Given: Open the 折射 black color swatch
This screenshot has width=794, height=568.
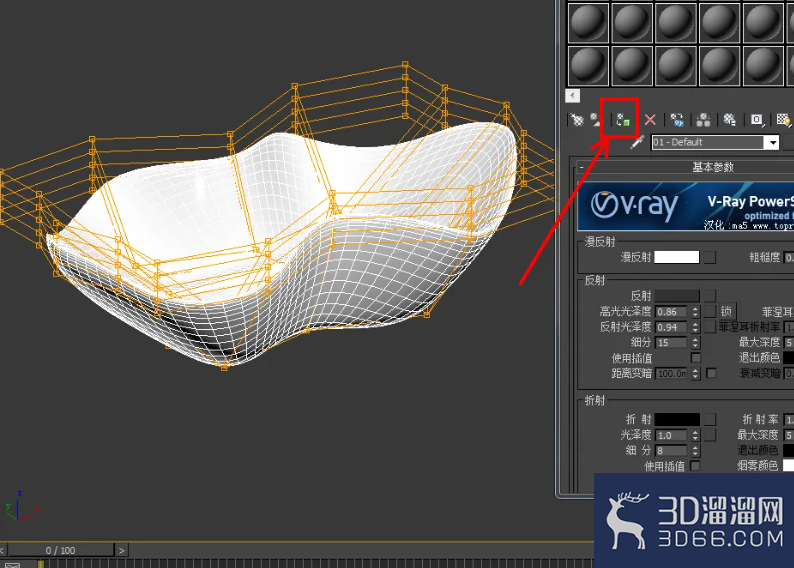Looking at the screenshot, I should [x=677, y=420].
